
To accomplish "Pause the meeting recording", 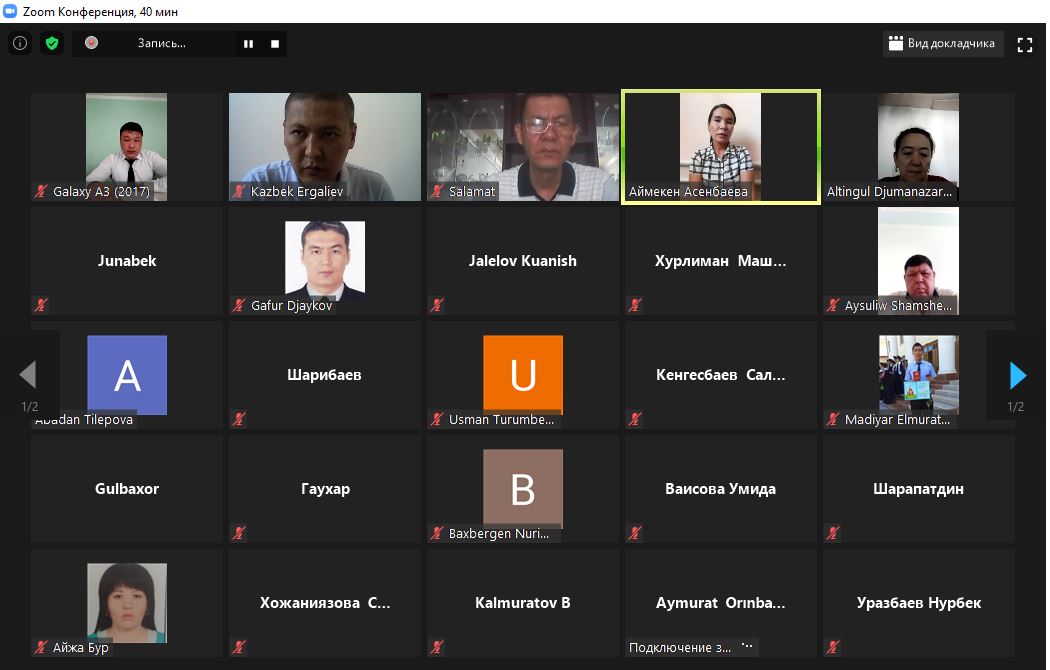I will 248,44.
